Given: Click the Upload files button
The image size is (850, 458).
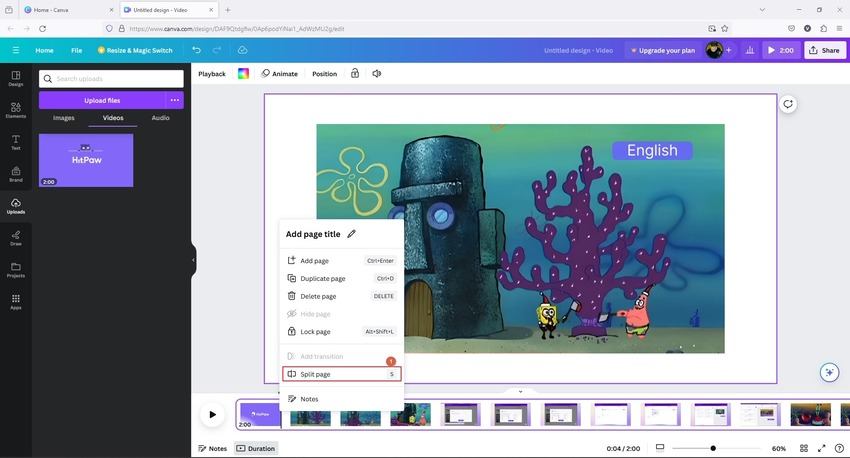Looking at the screenshot, I should click(102, 100).
